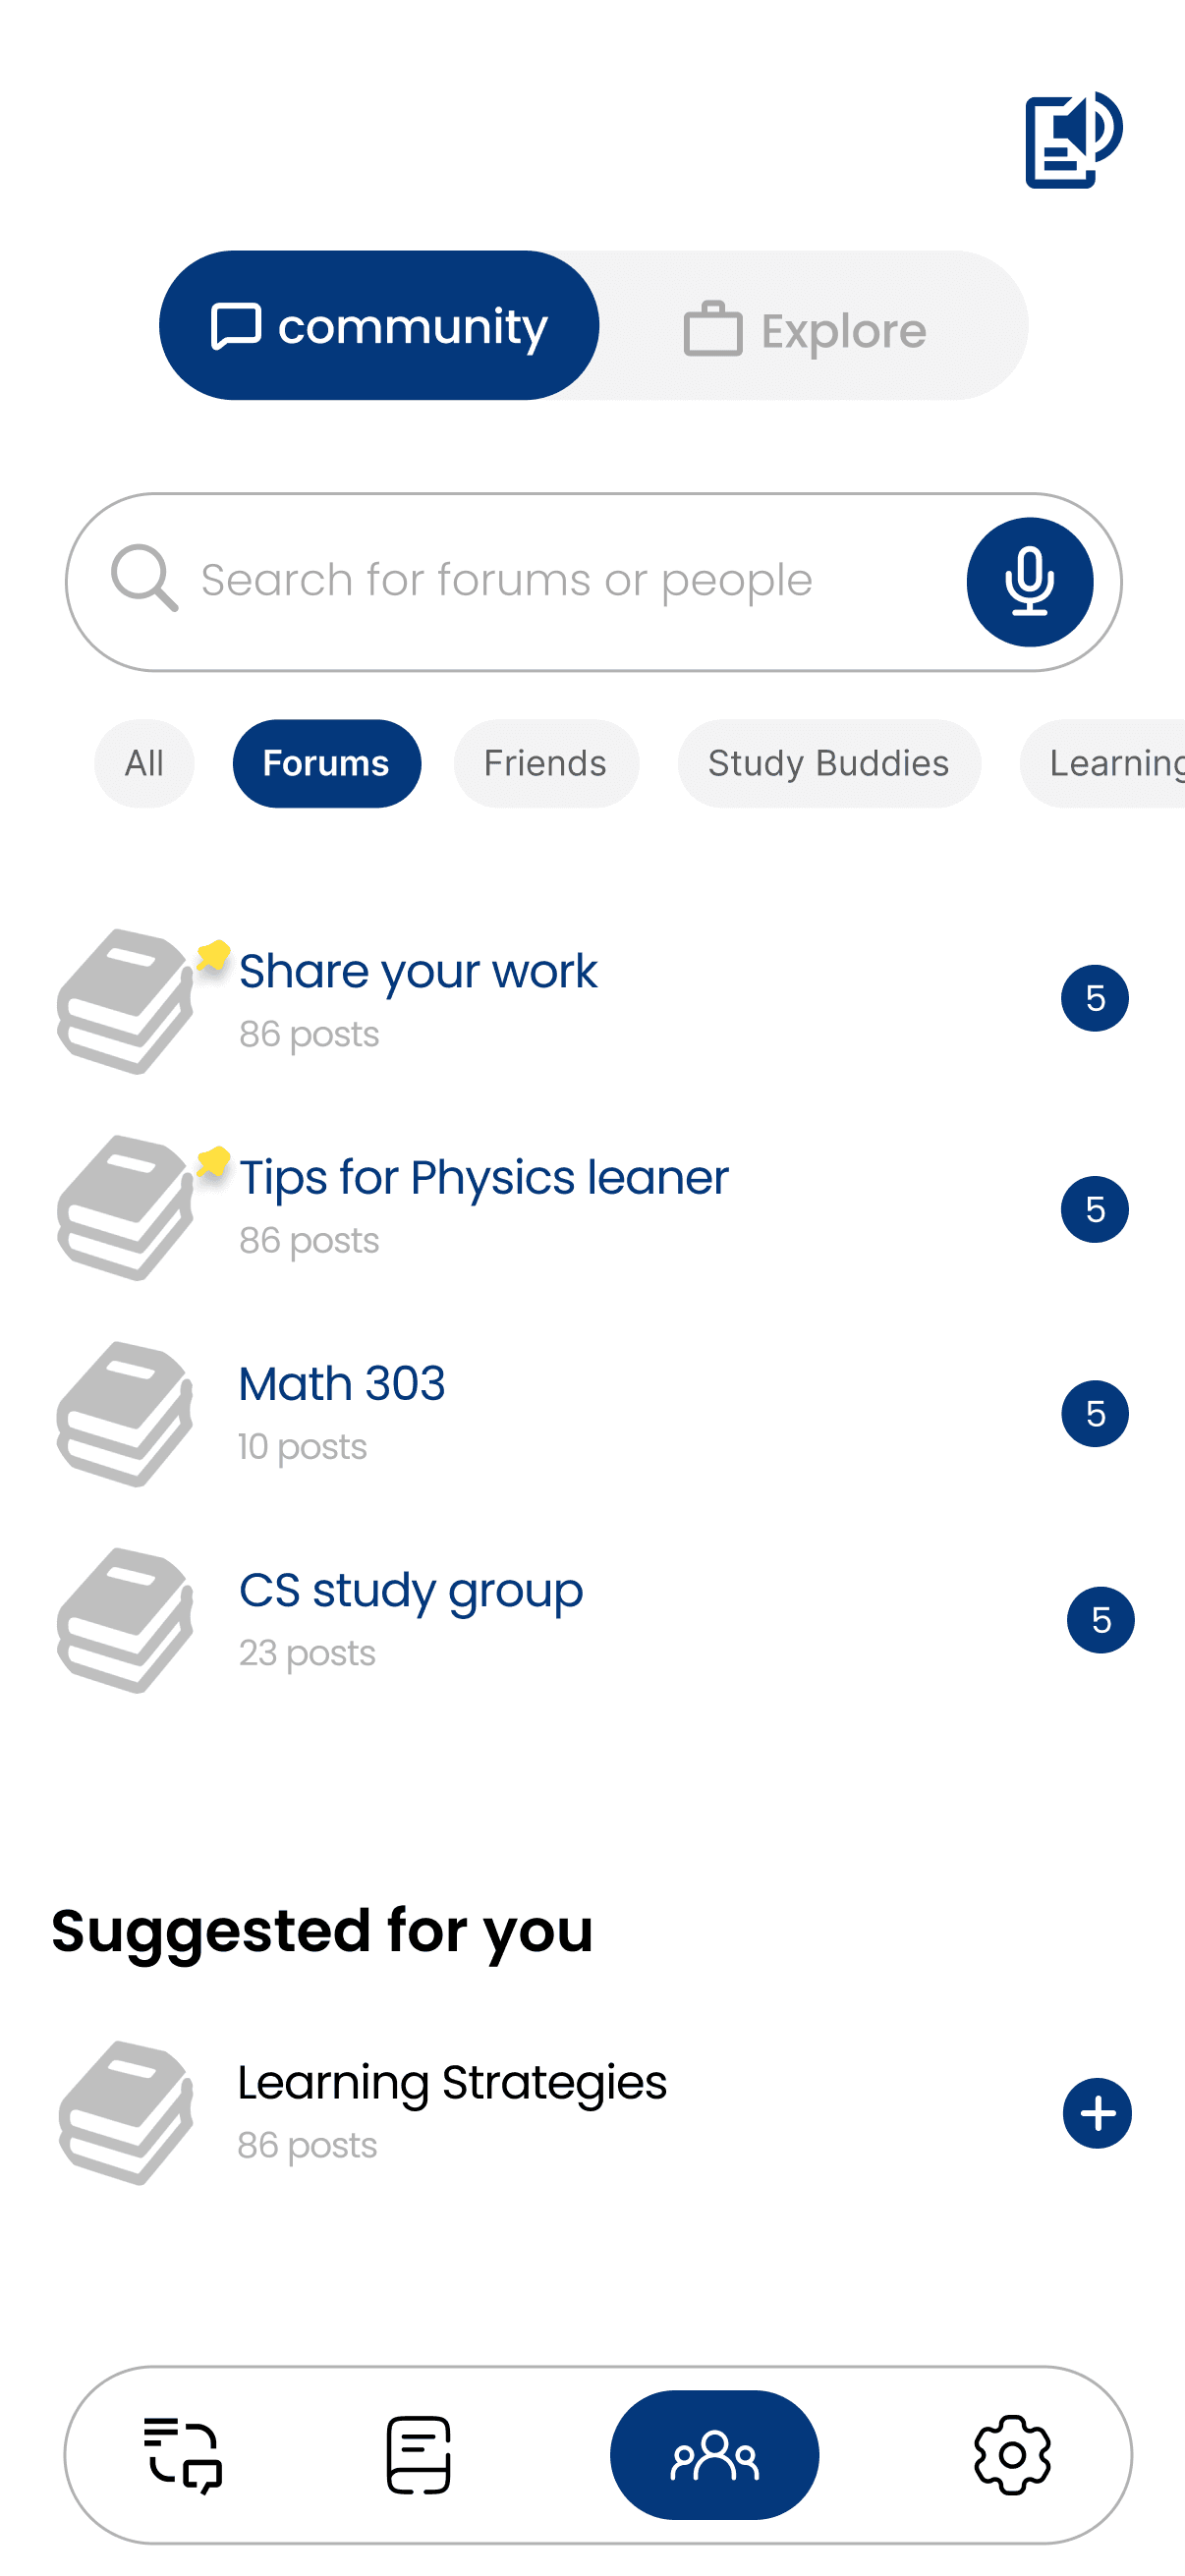Choose the Study Buddies filter
The height and width of the screenshot is (2576, 1185).
click(829, 763)
